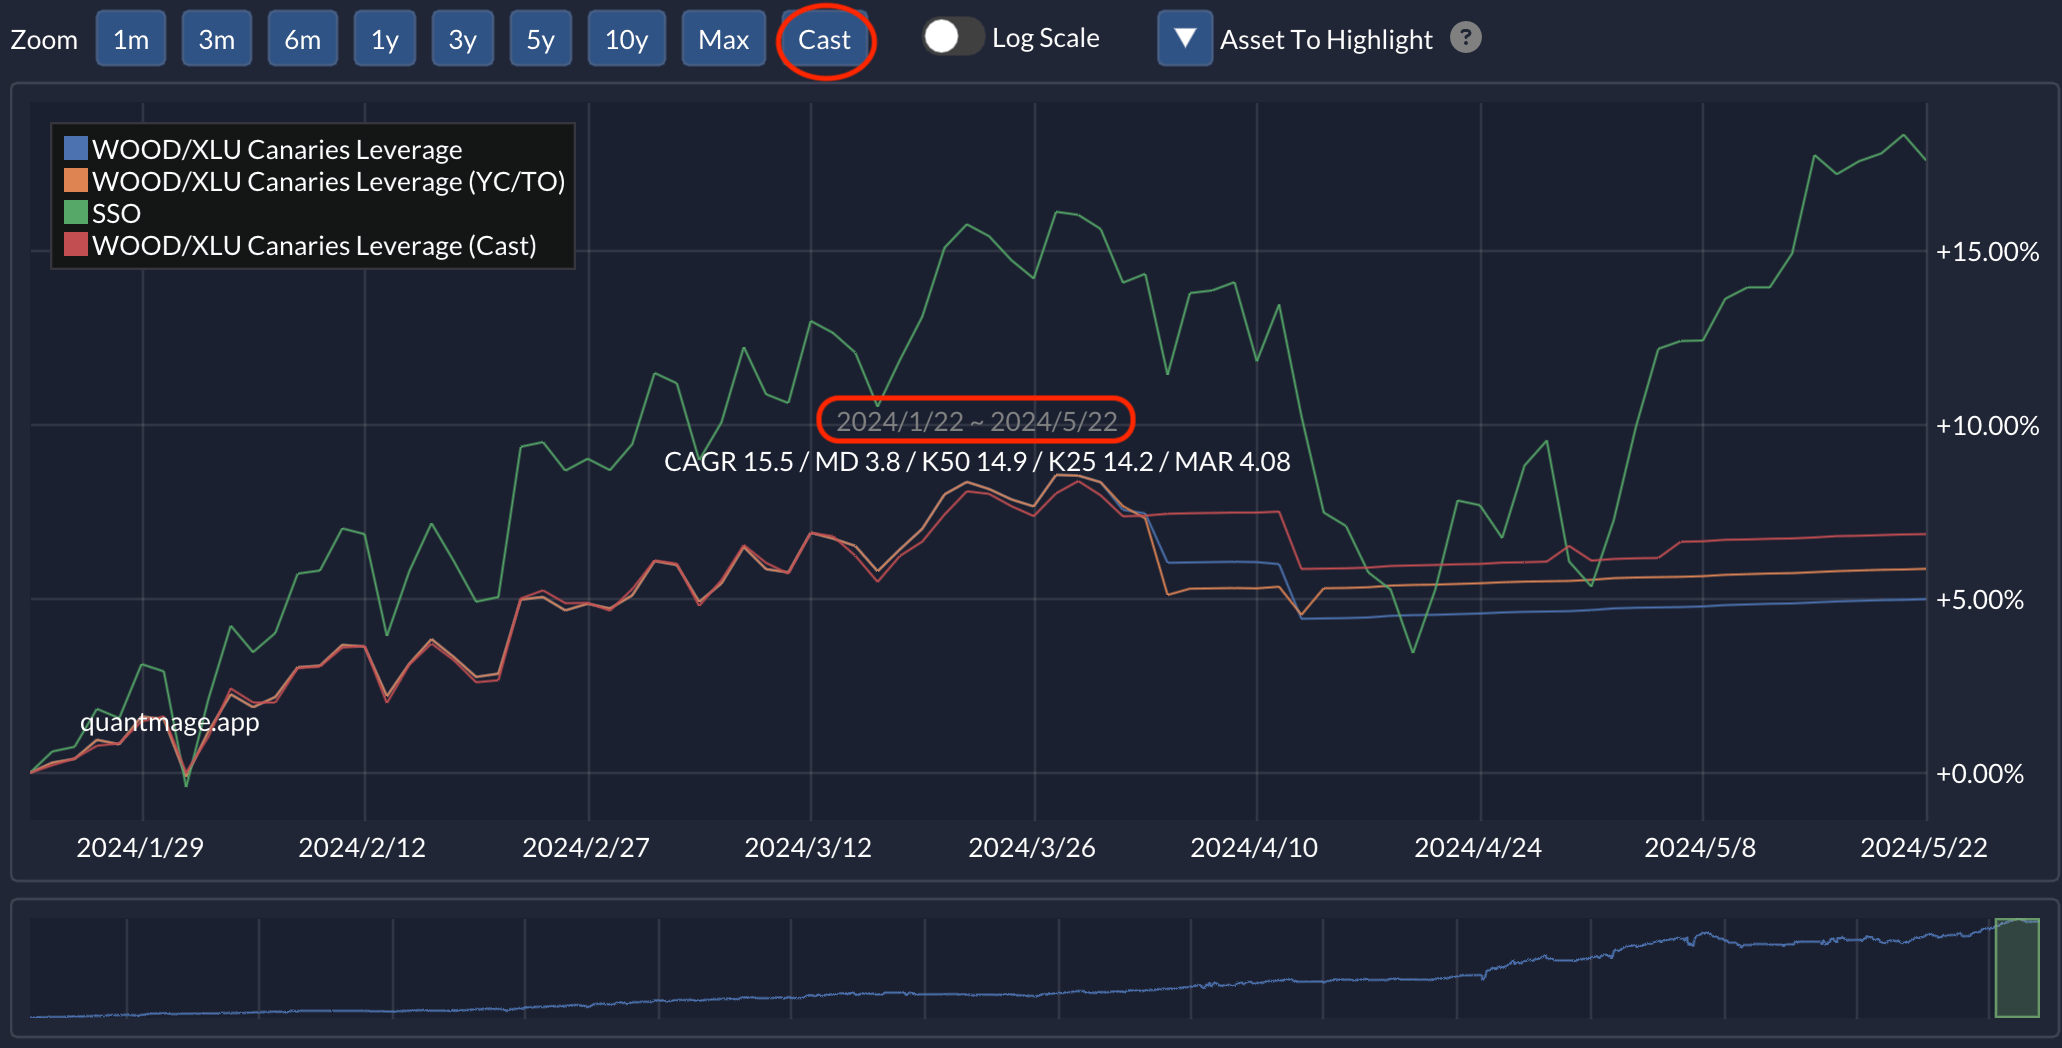The image size is (2062, 1048).
Task: Click x-axis label 2024/2/27
Action: point(586,848)
